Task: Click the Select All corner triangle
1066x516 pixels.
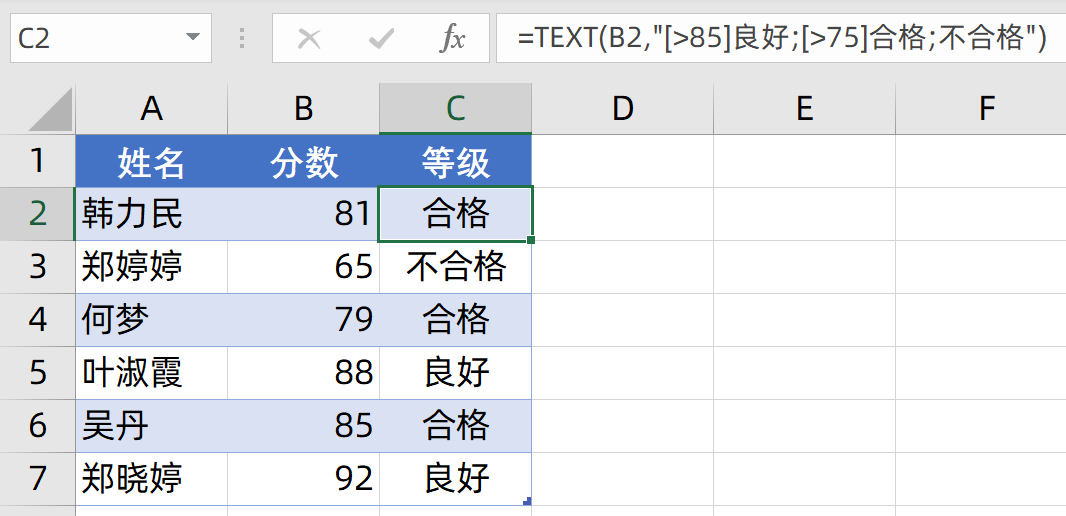Action: point(50,109)
